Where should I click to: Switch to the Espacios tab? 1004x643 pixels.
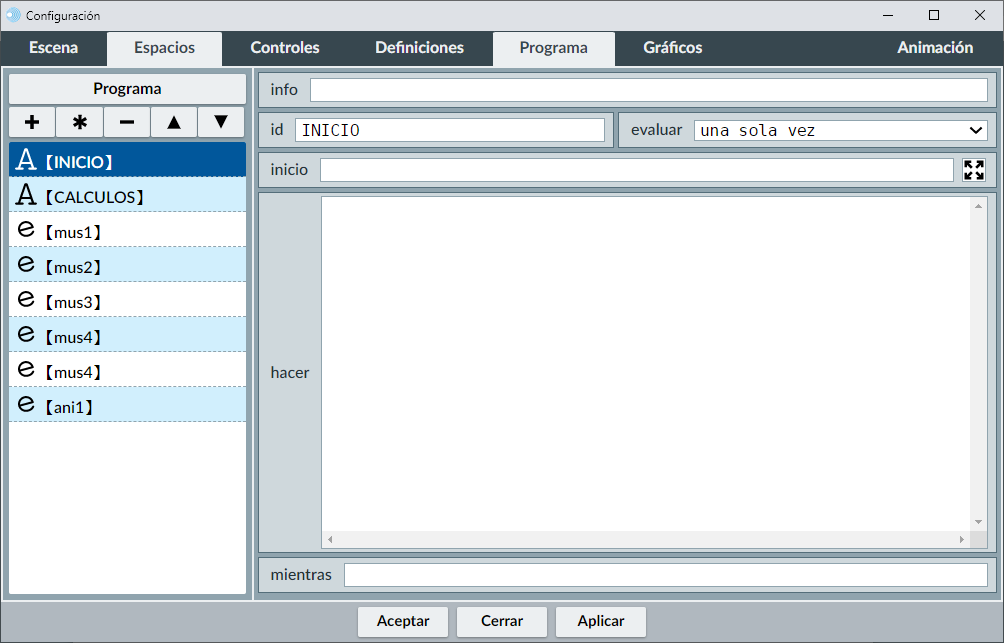[x=164, y=48]
